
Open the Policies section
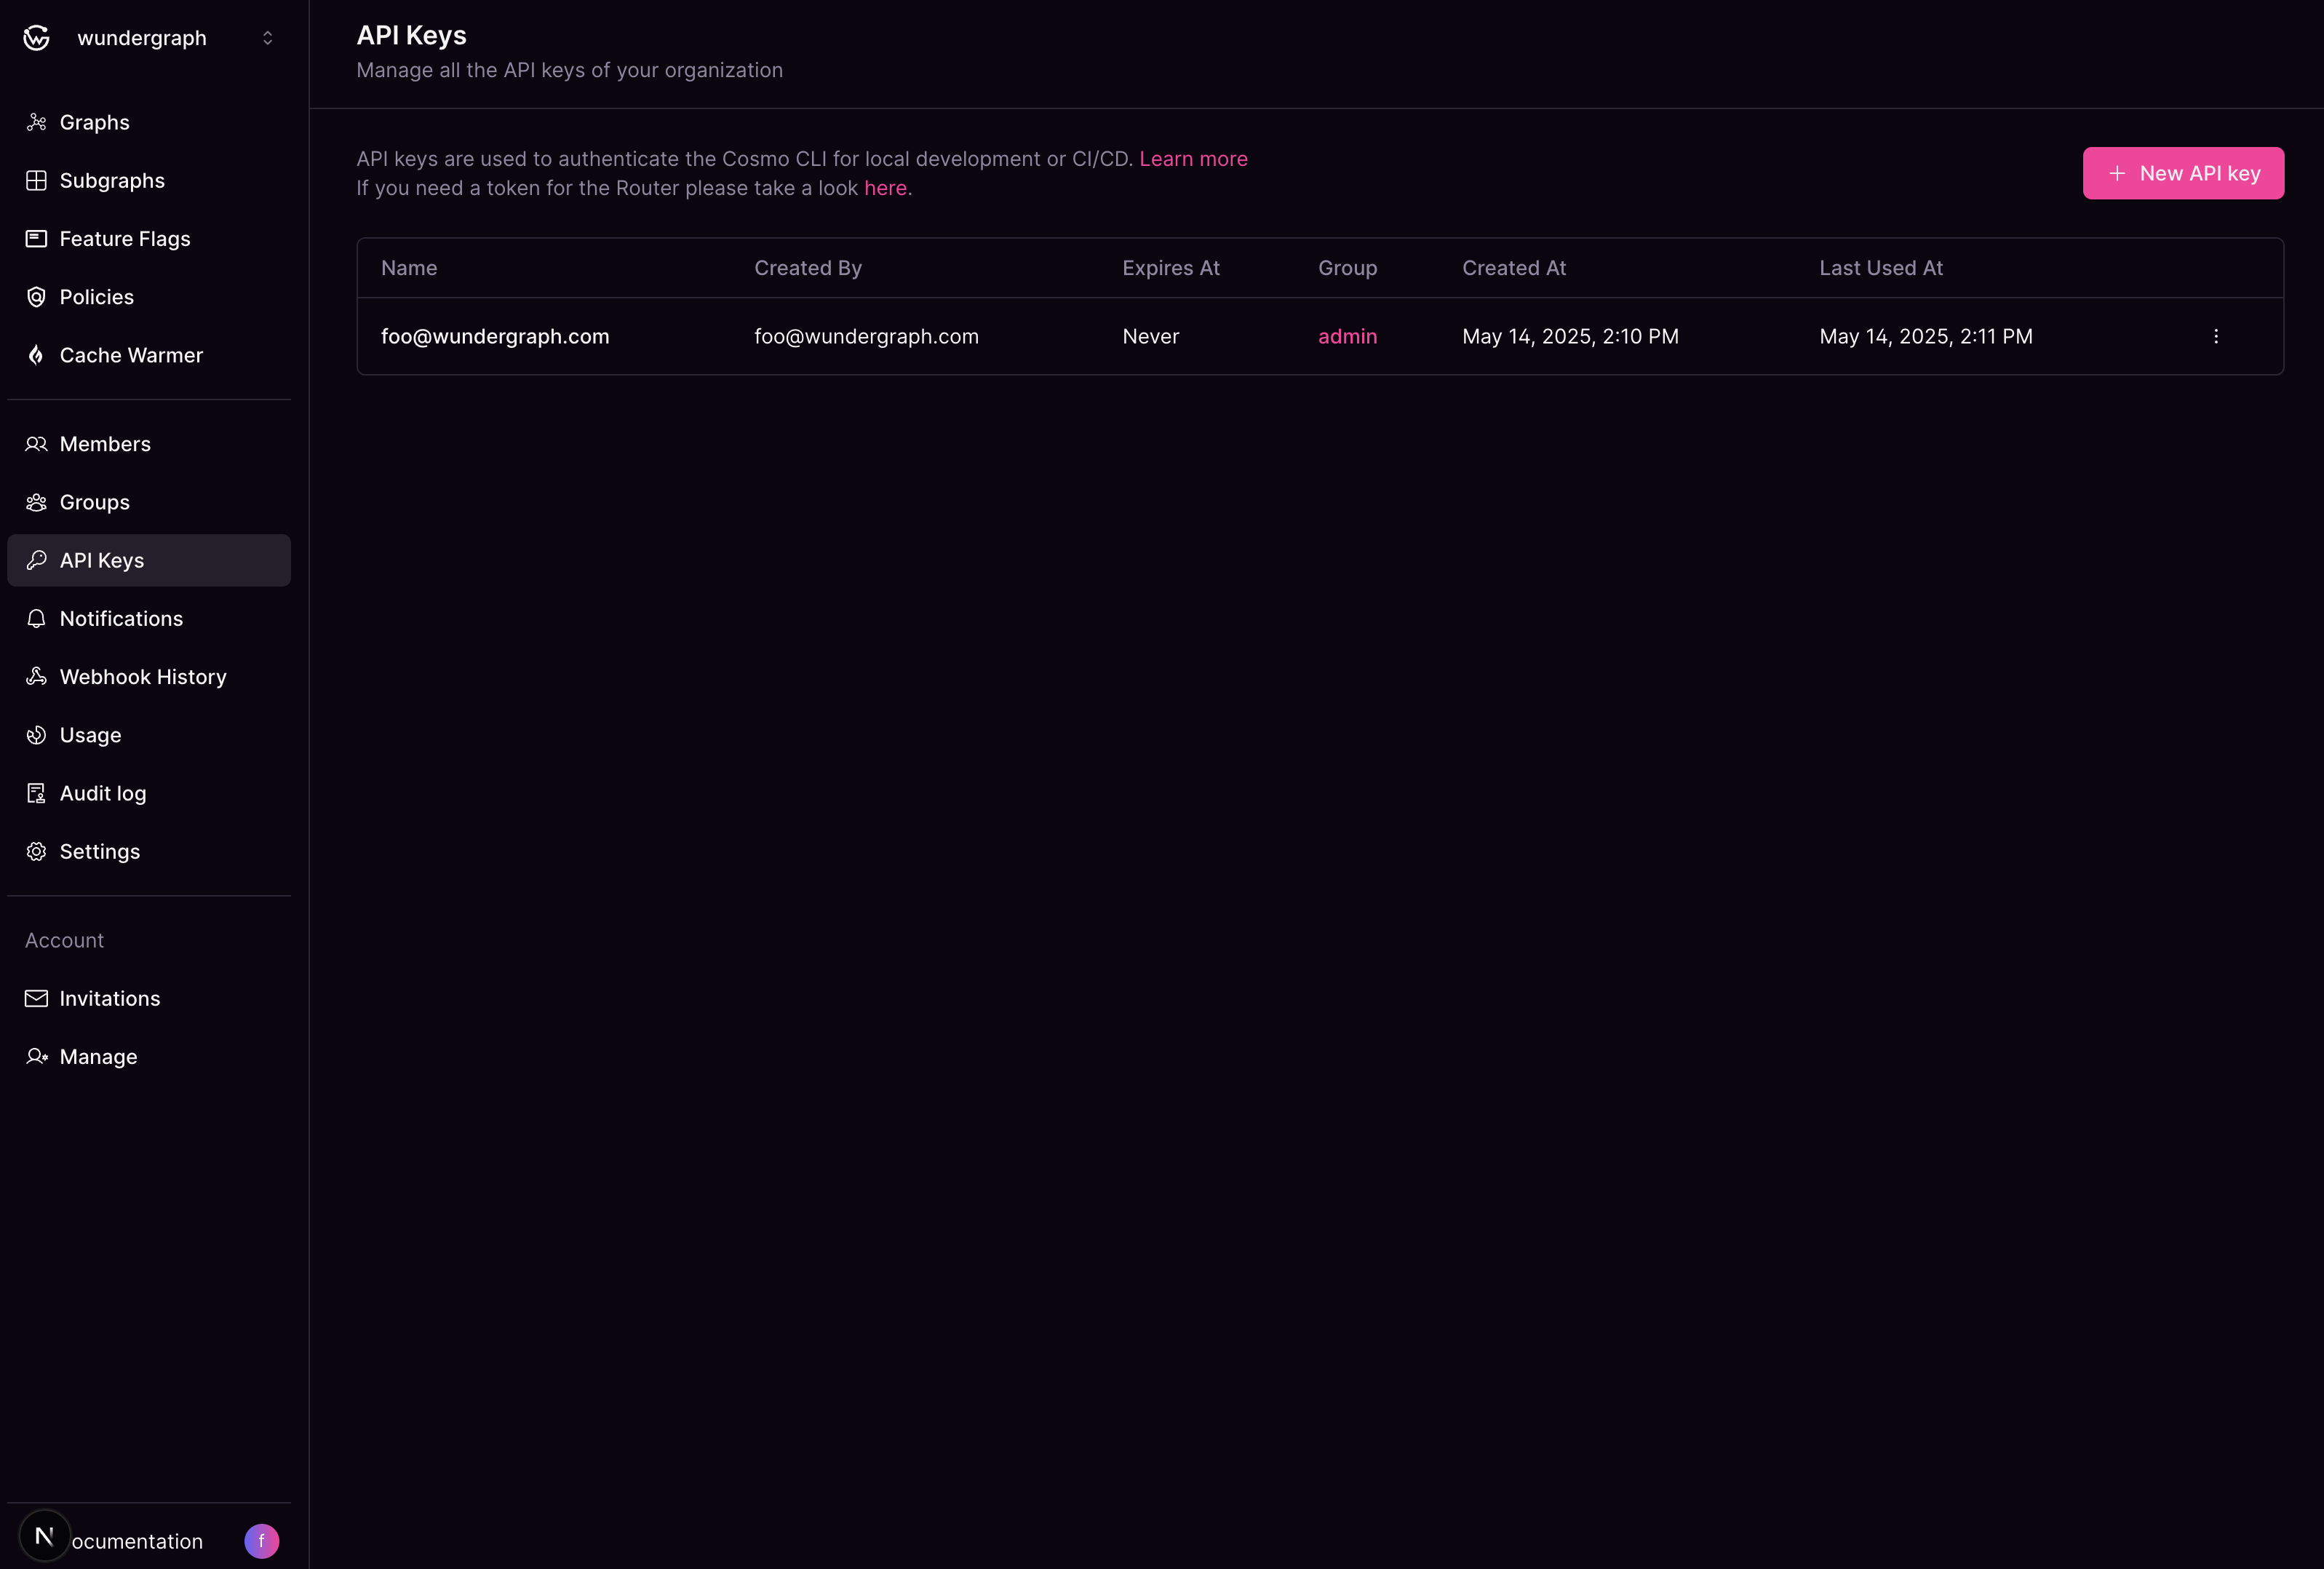[96, 296]
